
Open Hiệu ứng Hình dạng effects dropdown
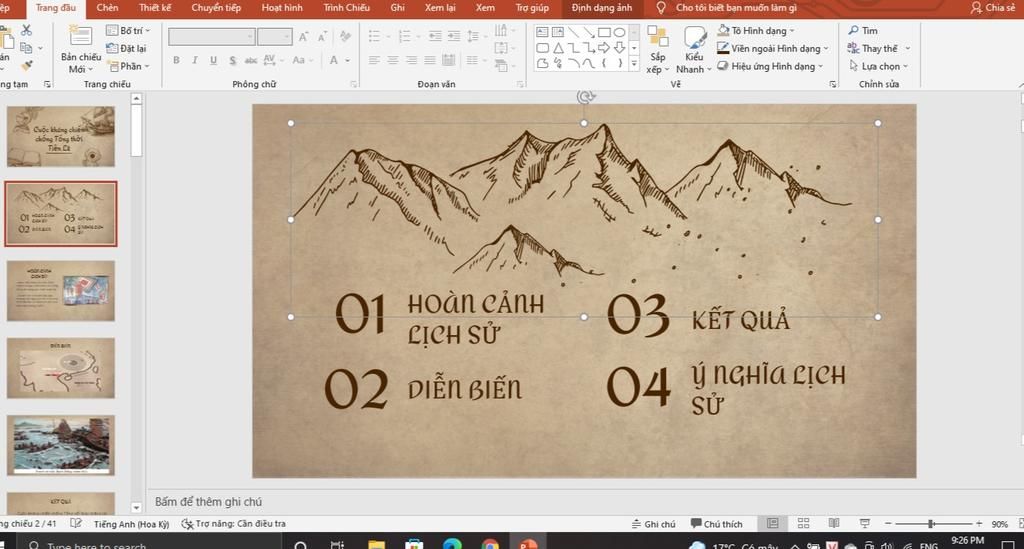[x=770, y=66]
